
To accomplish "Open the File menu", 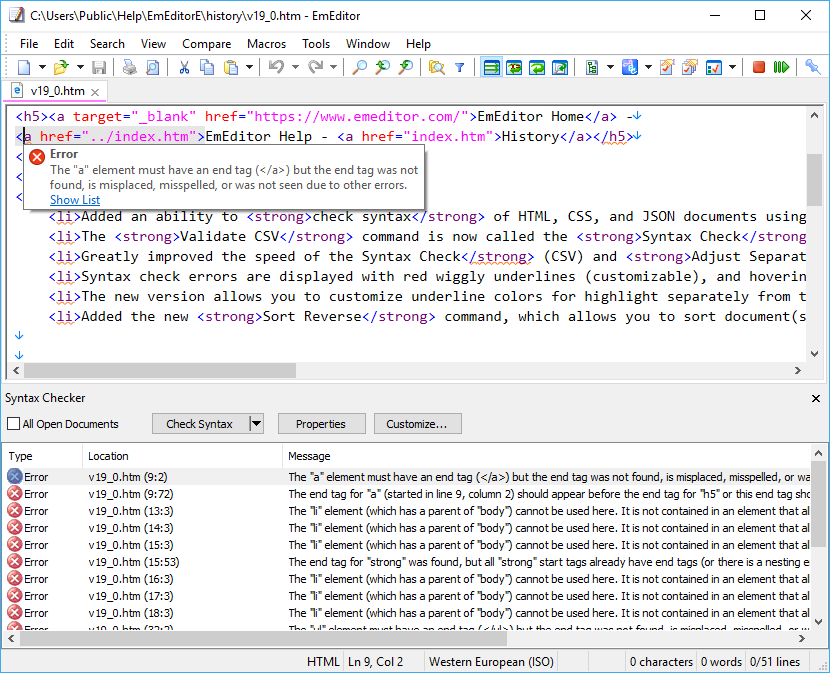I will (29, 44).
